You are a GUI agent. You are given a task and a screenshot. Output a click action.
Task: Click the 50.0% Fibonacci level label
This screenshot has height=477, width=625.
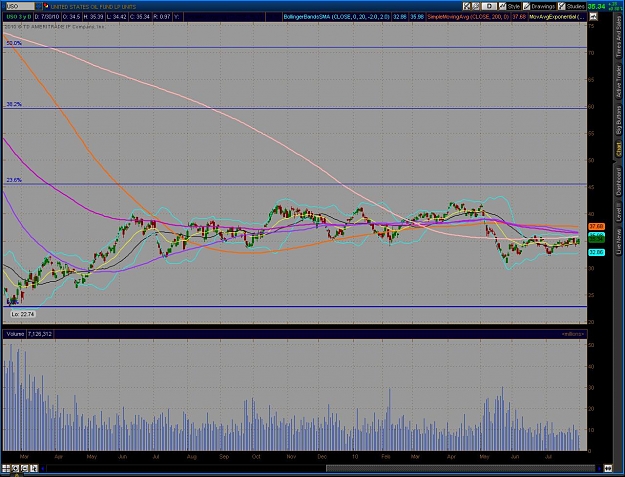coord(14,43)
